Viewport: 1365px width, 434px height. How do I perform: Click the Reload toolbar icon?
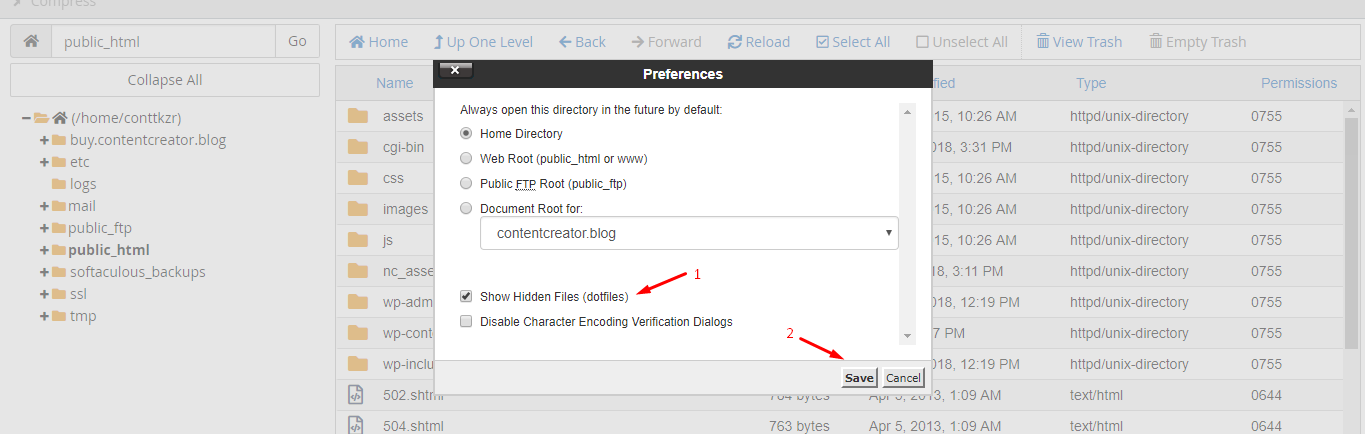tap(758, 42)
